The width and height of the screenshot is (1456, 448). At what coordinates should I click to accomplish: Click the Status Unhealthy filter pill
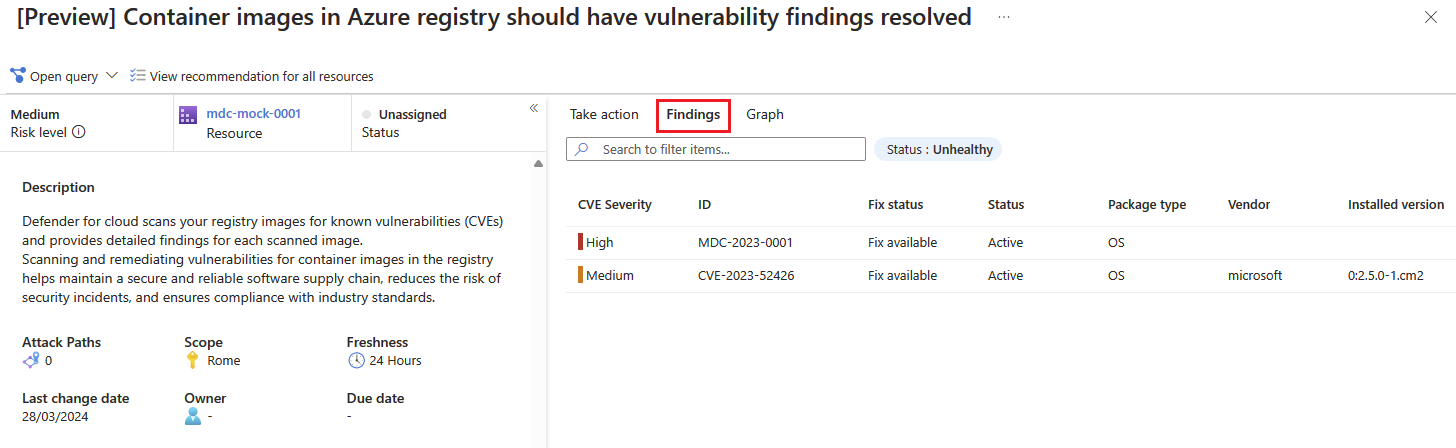pyautogui.click(x=938, y=149)
